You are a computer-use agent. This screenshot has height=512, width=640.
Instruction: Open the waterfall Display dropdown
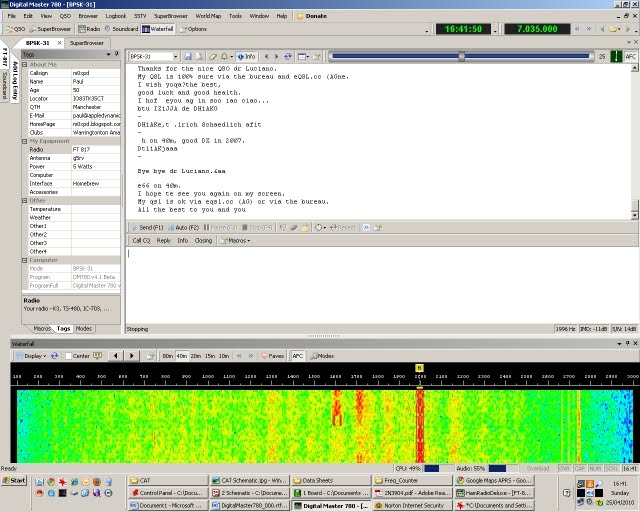pyautogui.click(x=31, y=356)
